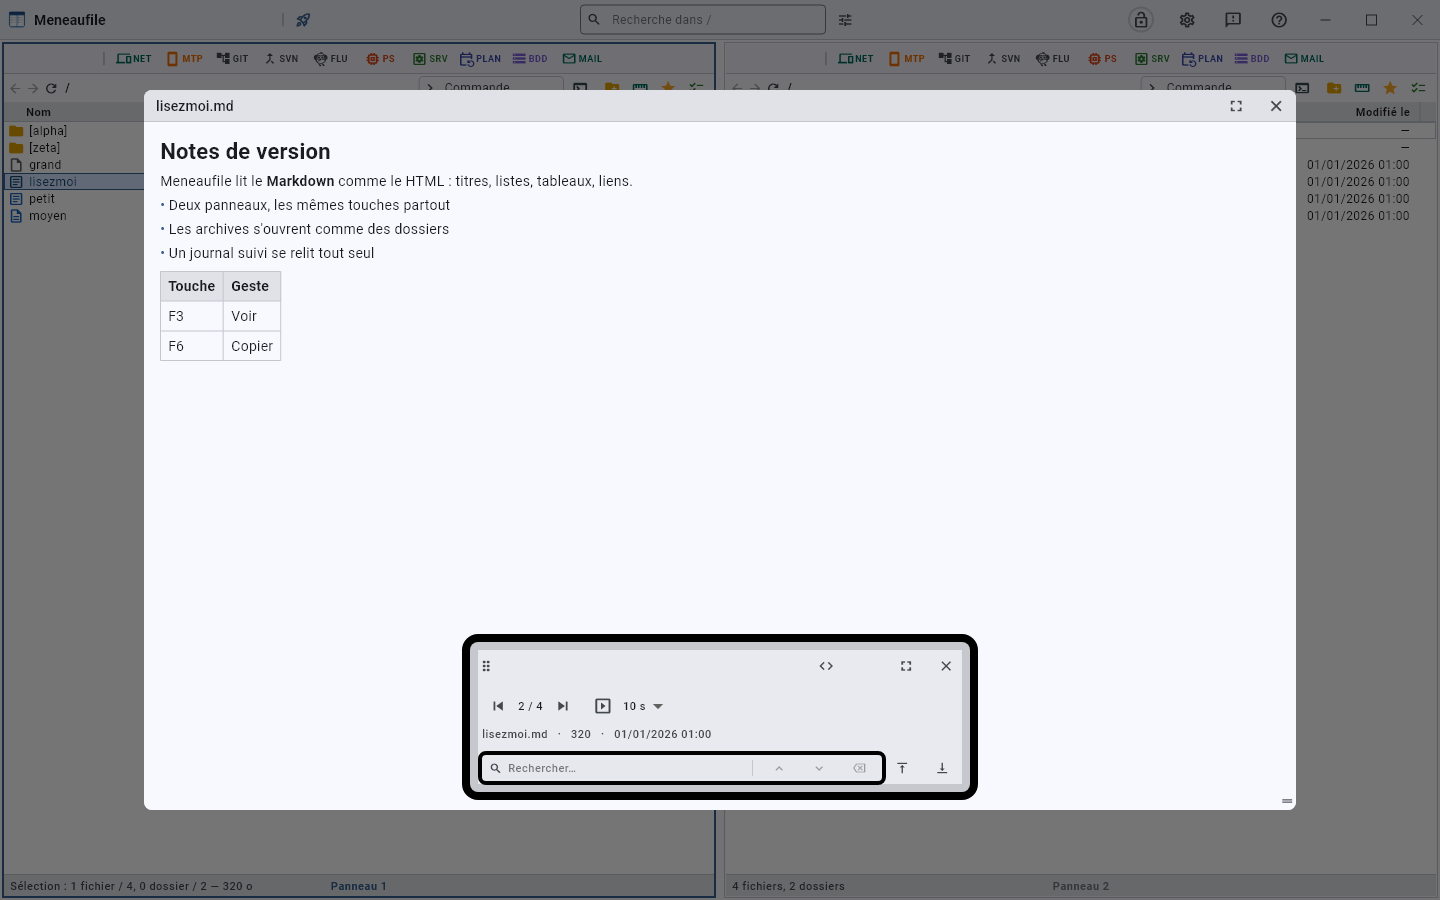Create new folder in right panel

click(1334, 88)
